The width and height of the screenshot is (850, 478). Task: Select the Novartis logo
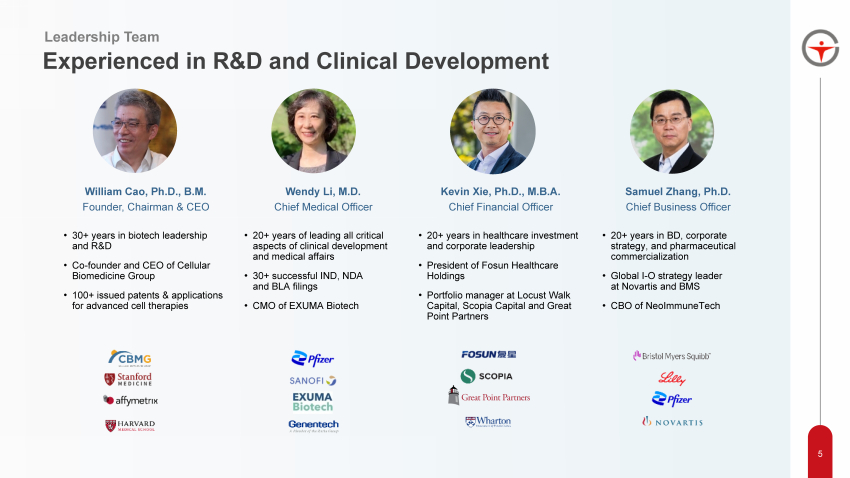pos(672,423)
